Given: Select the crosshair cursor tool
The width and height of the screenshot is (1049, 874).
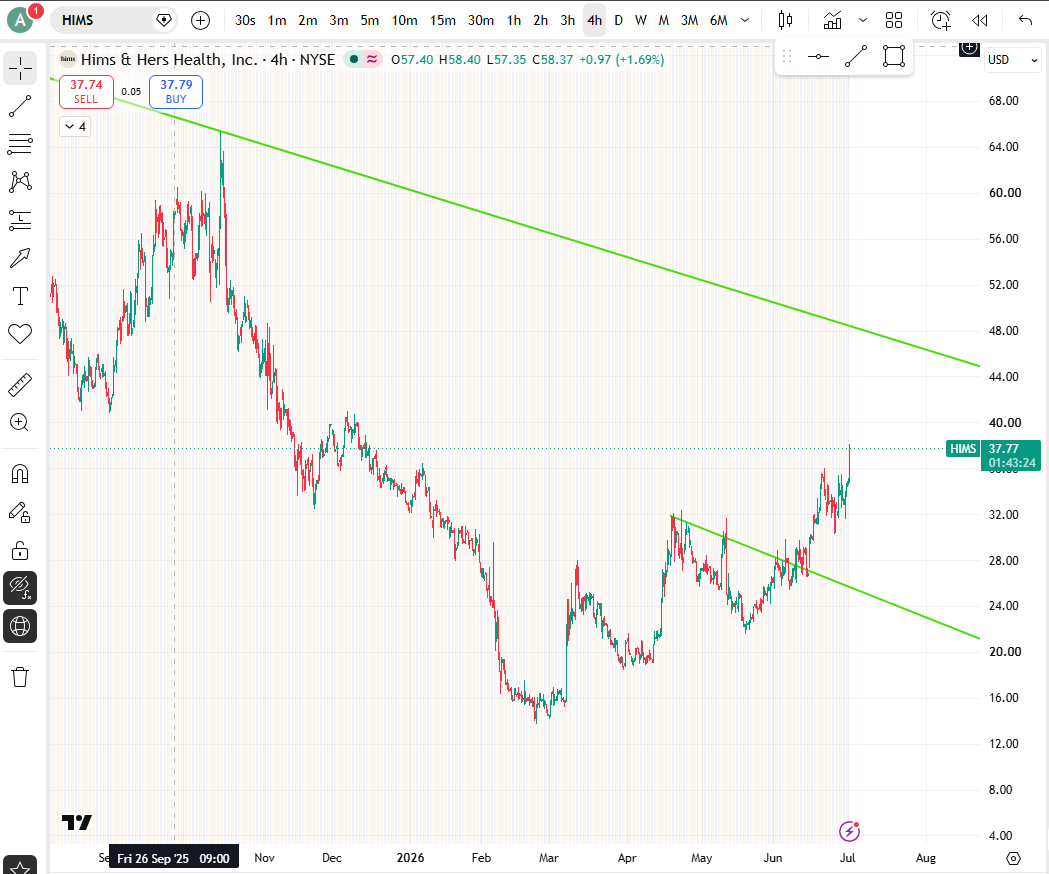Looking at the screenshot, I should click(20, 68).
